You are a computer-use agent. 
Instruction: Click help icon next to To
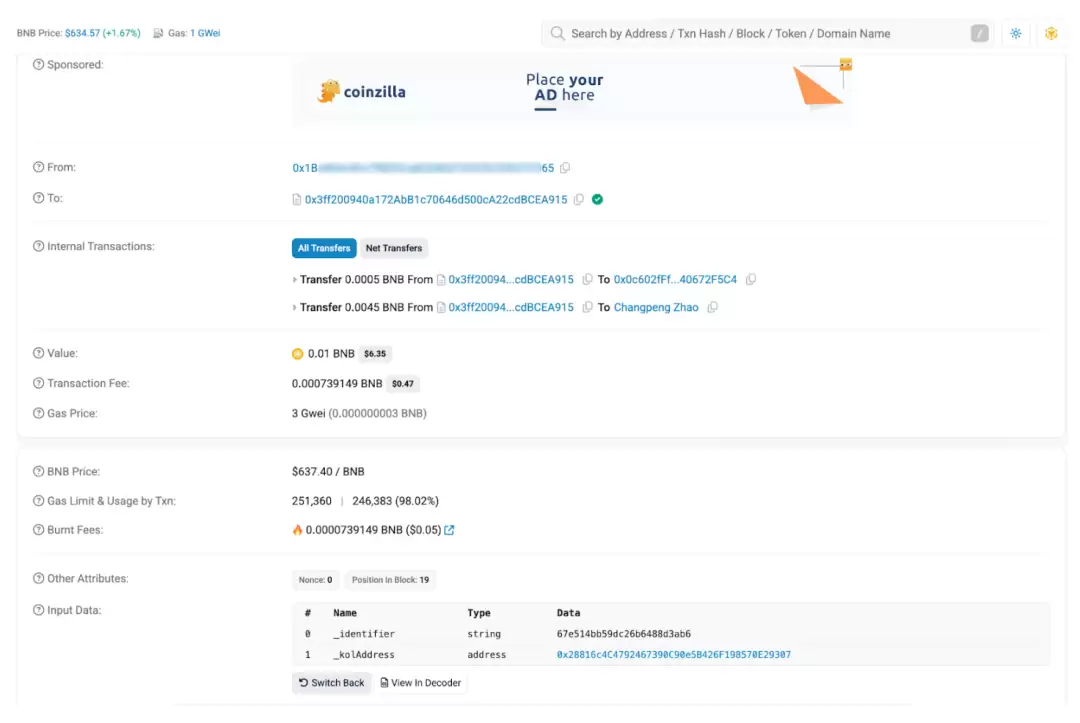click(39, 198)
